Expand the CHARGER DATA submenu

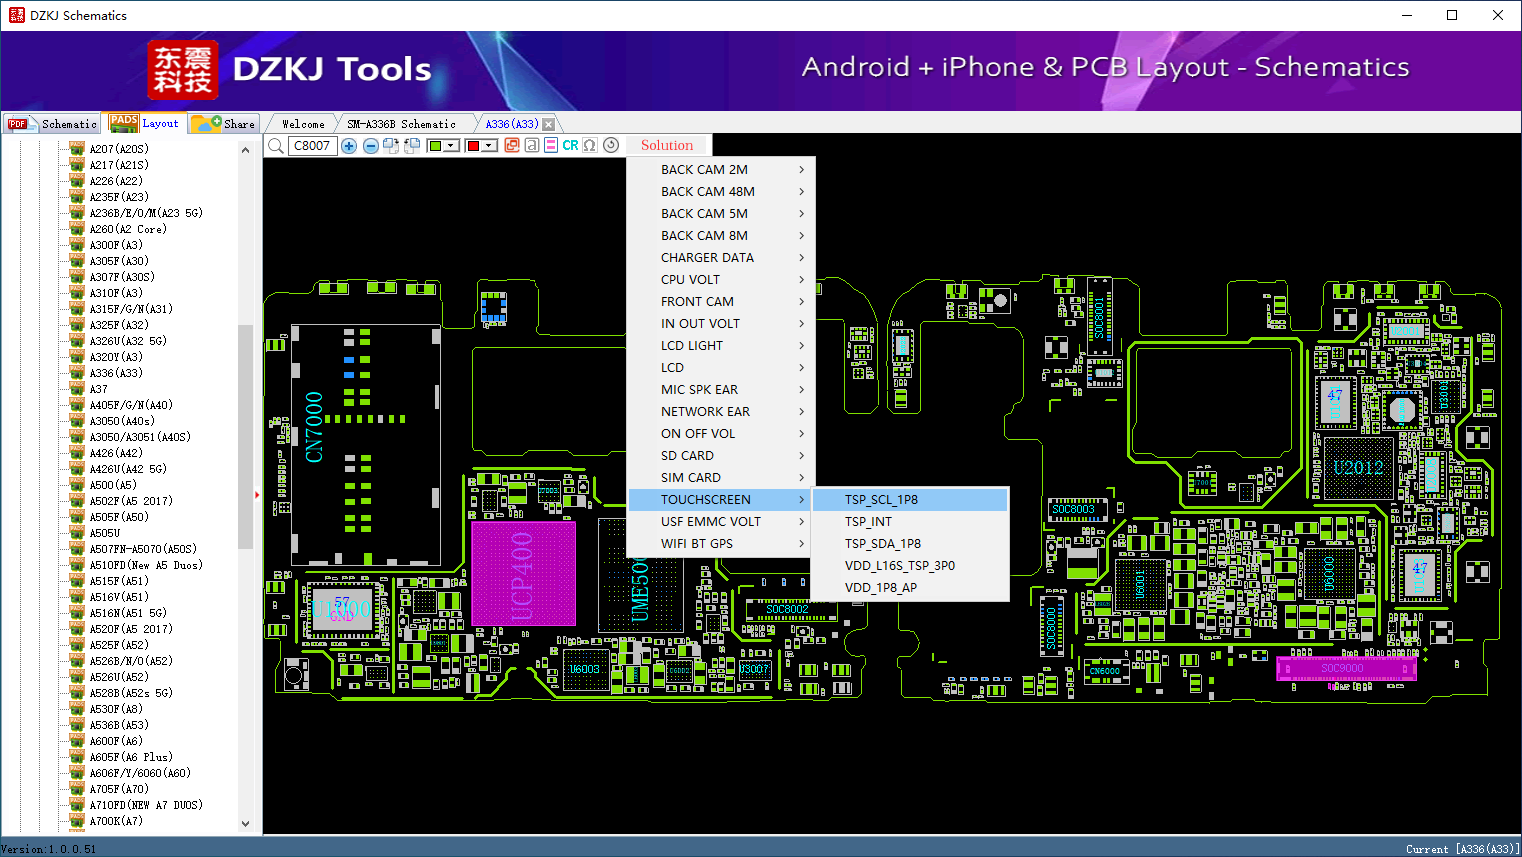721,258
